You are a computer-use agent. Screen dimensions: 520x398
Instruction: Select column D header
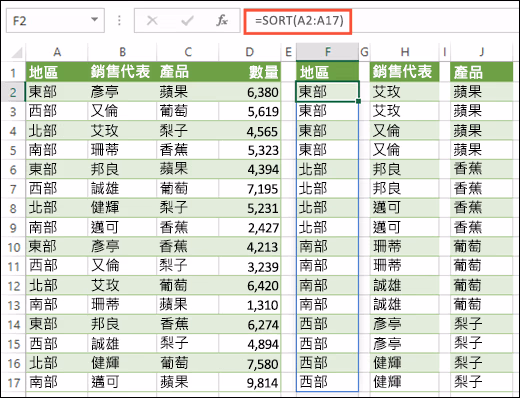click(249, 52)
